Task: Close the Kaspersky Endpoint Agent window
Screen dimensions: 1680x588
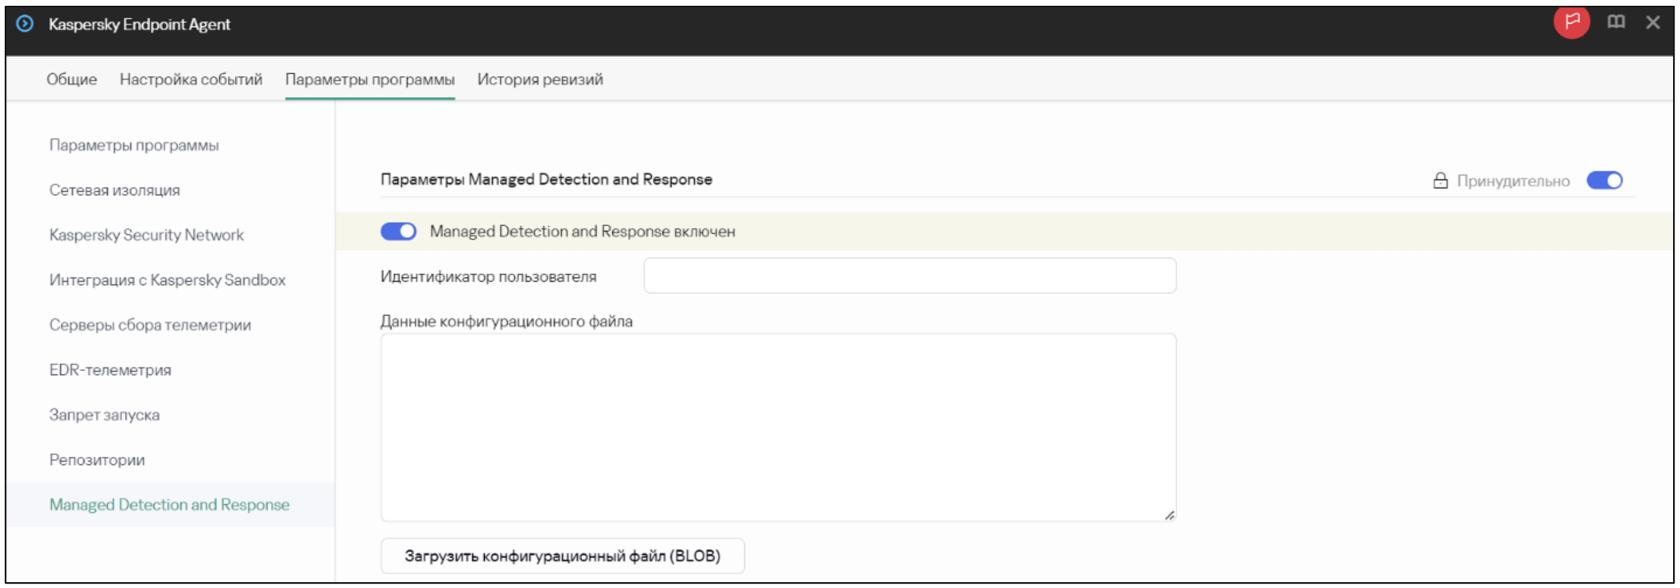Action: [1653, 22]
